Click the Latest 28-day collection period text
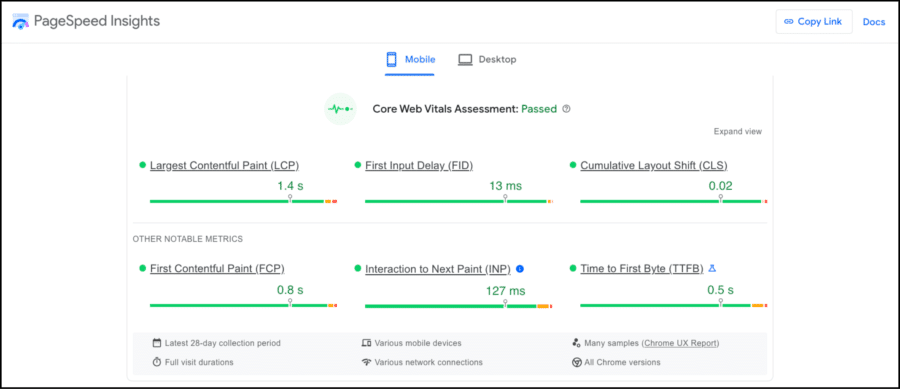Screen dimensions: 900x389 (223, 343)
